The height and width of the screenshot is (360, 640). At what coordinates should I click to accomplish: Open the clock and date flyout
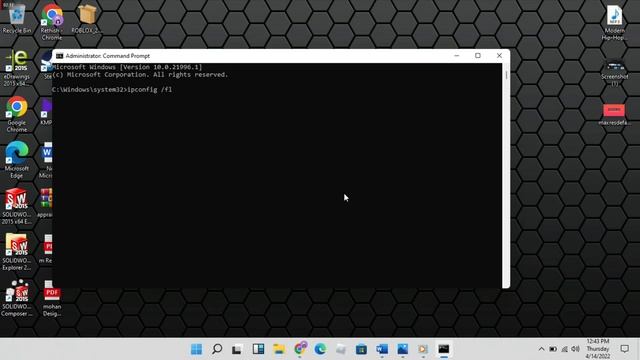(x=598, y=349)
